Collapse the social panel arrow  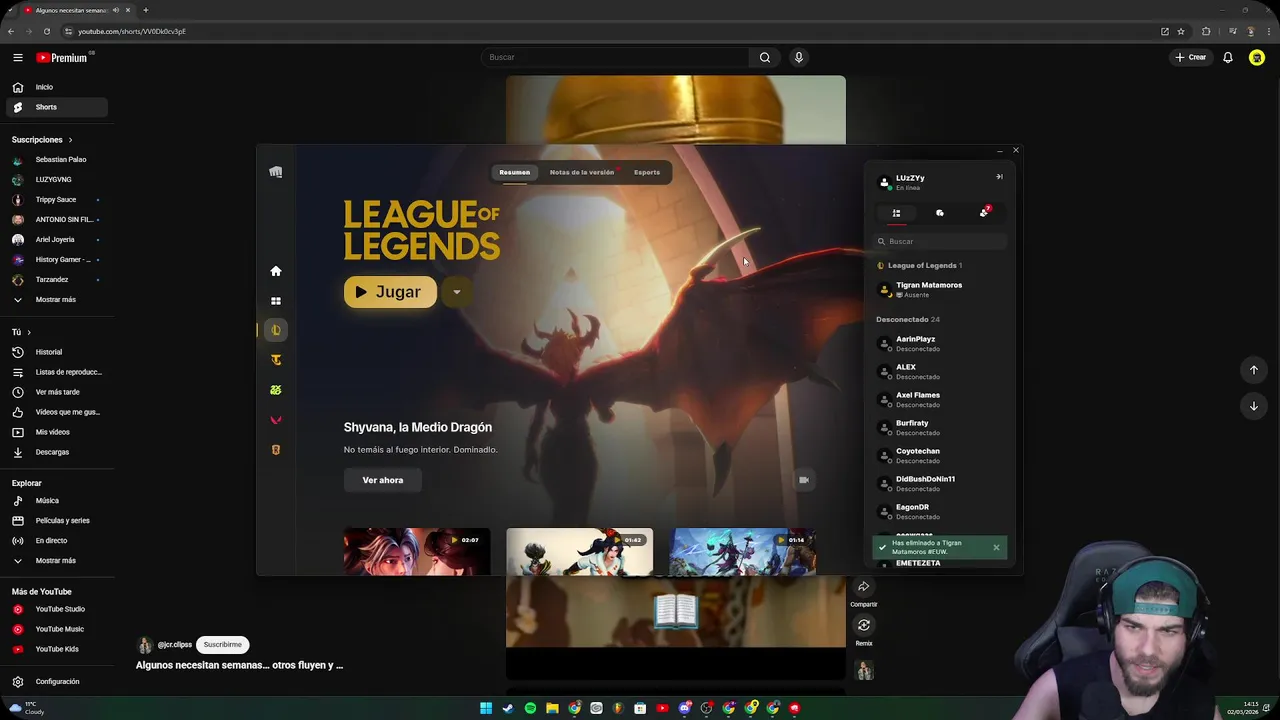[999, 177]
